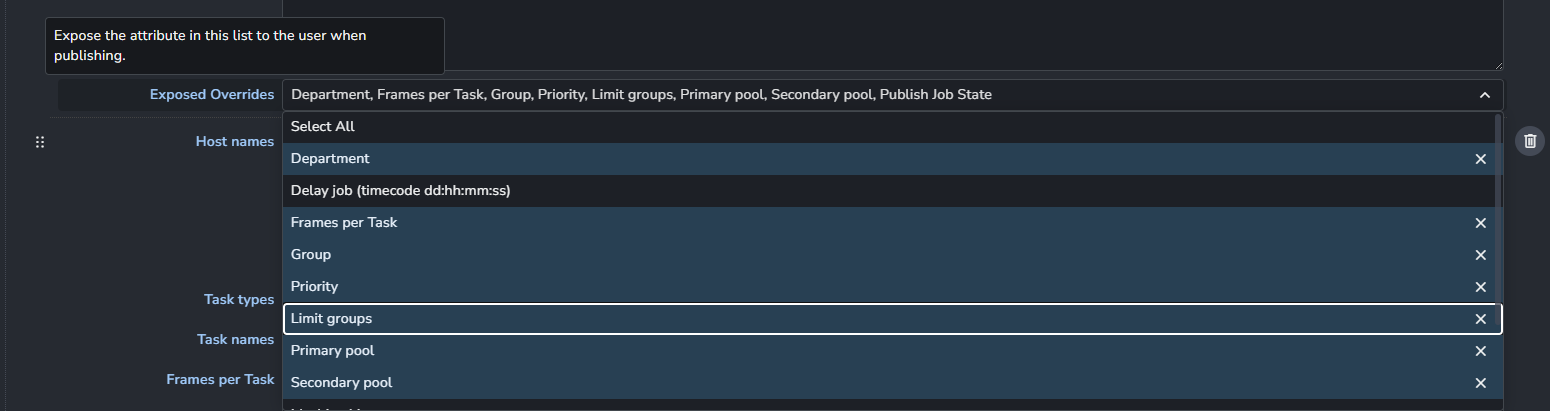Toggle the Department option row

[x=330, y=159]
